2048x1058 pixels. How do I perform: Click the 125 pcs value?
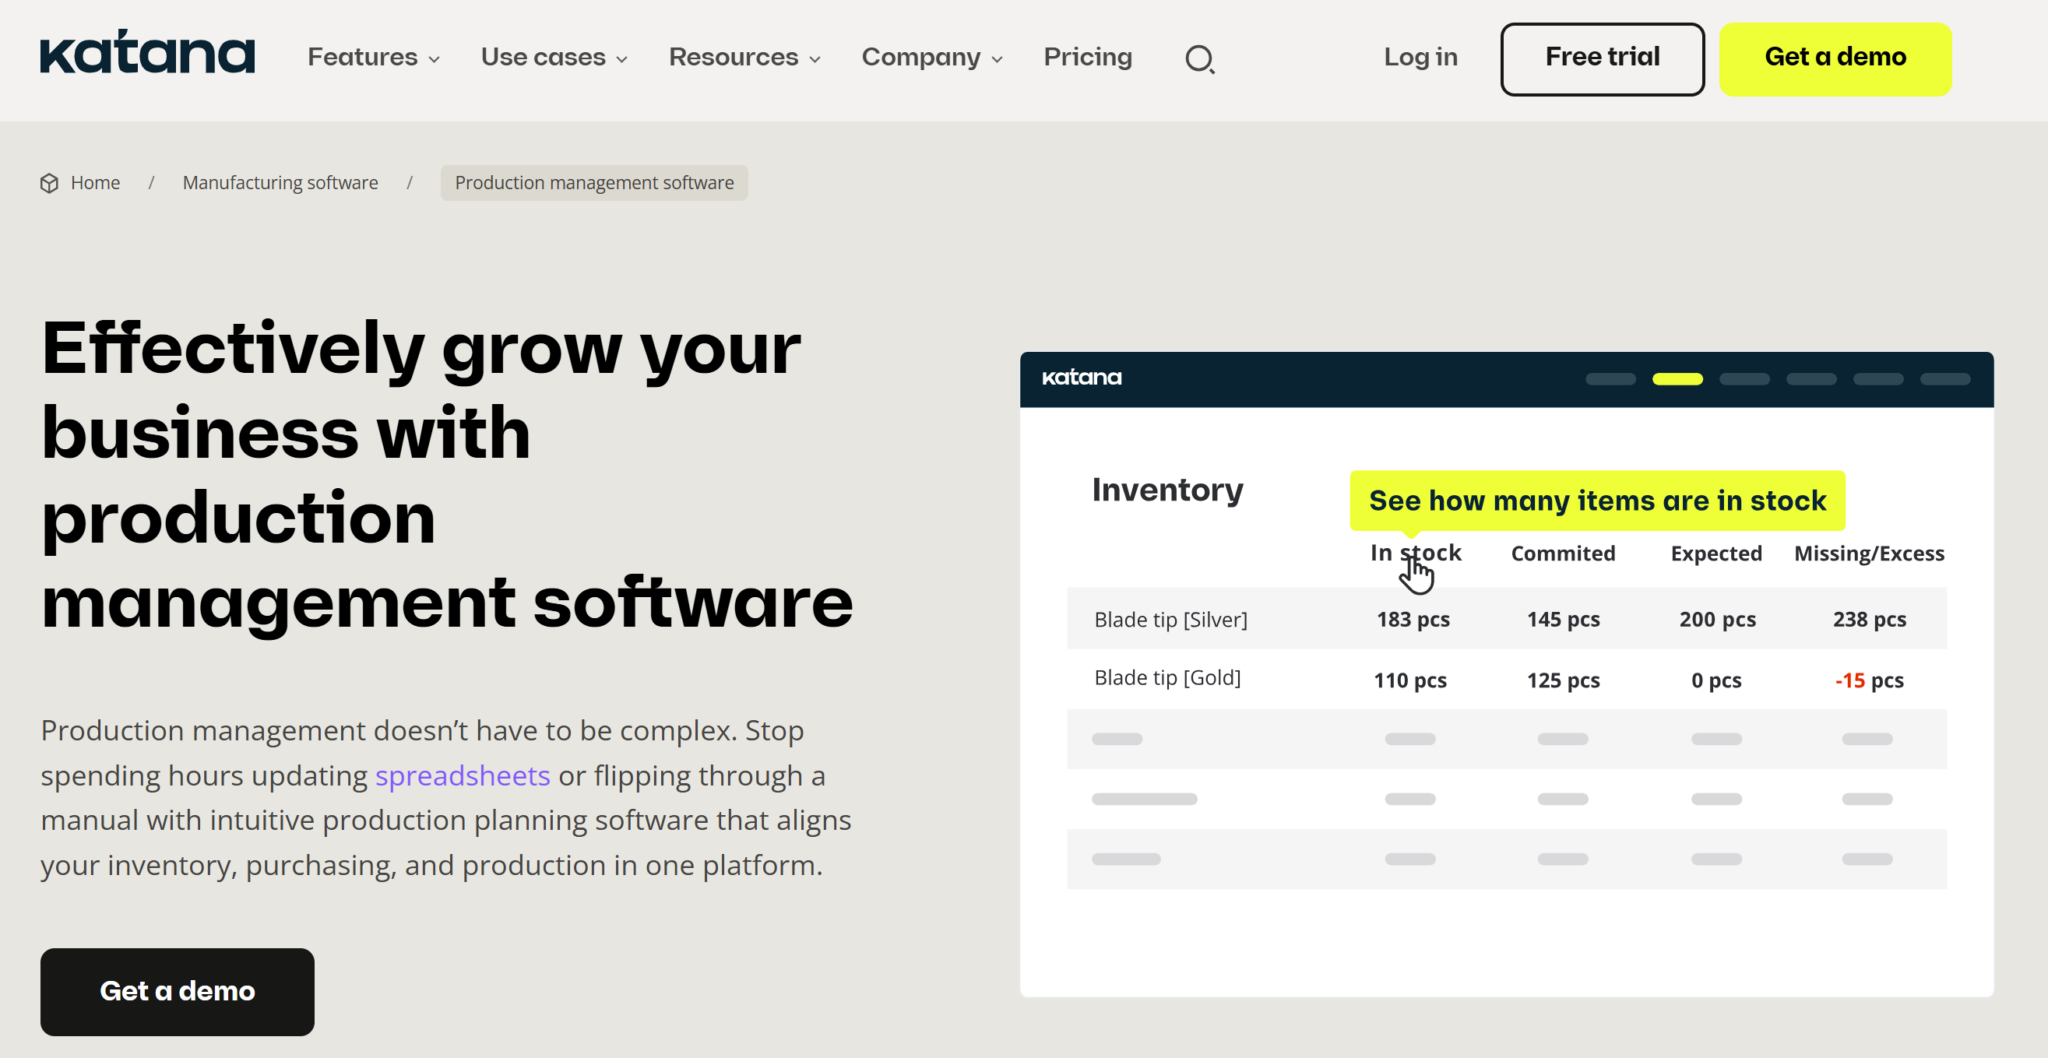click(1563, 680)
